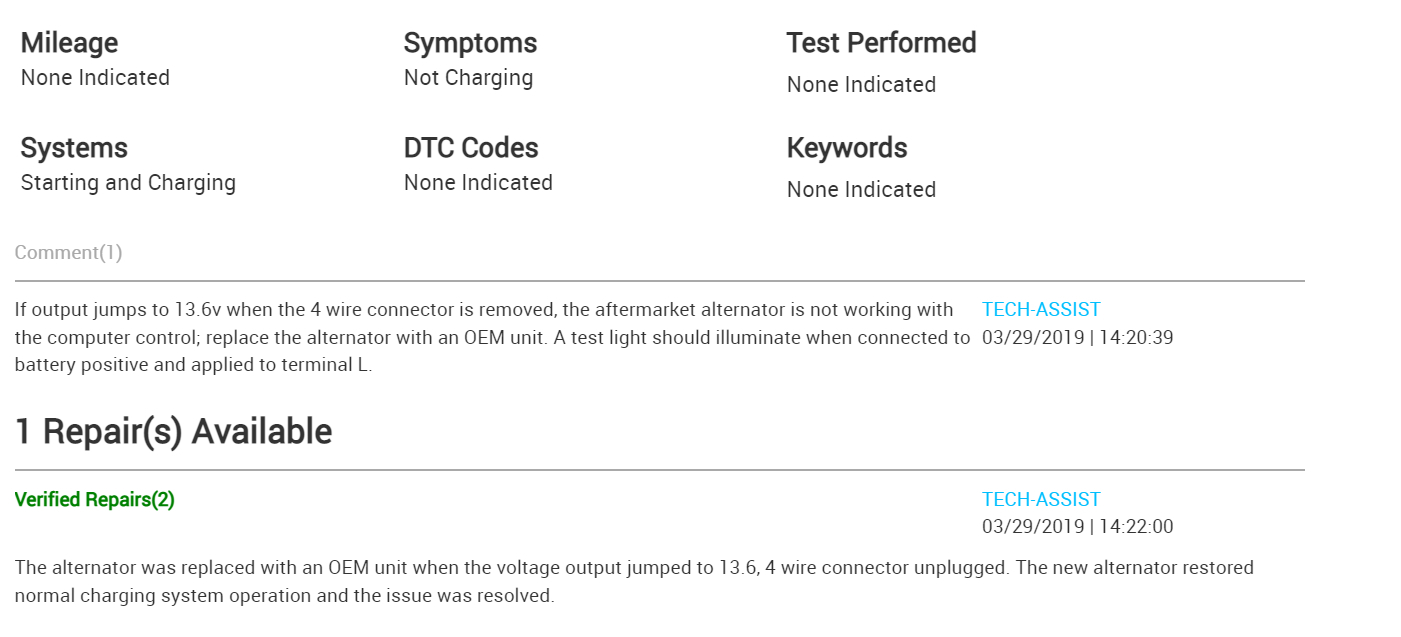Click the verified repair description paragraph
The width and height of the screenshot is (1401, 637).
(634, 582)
